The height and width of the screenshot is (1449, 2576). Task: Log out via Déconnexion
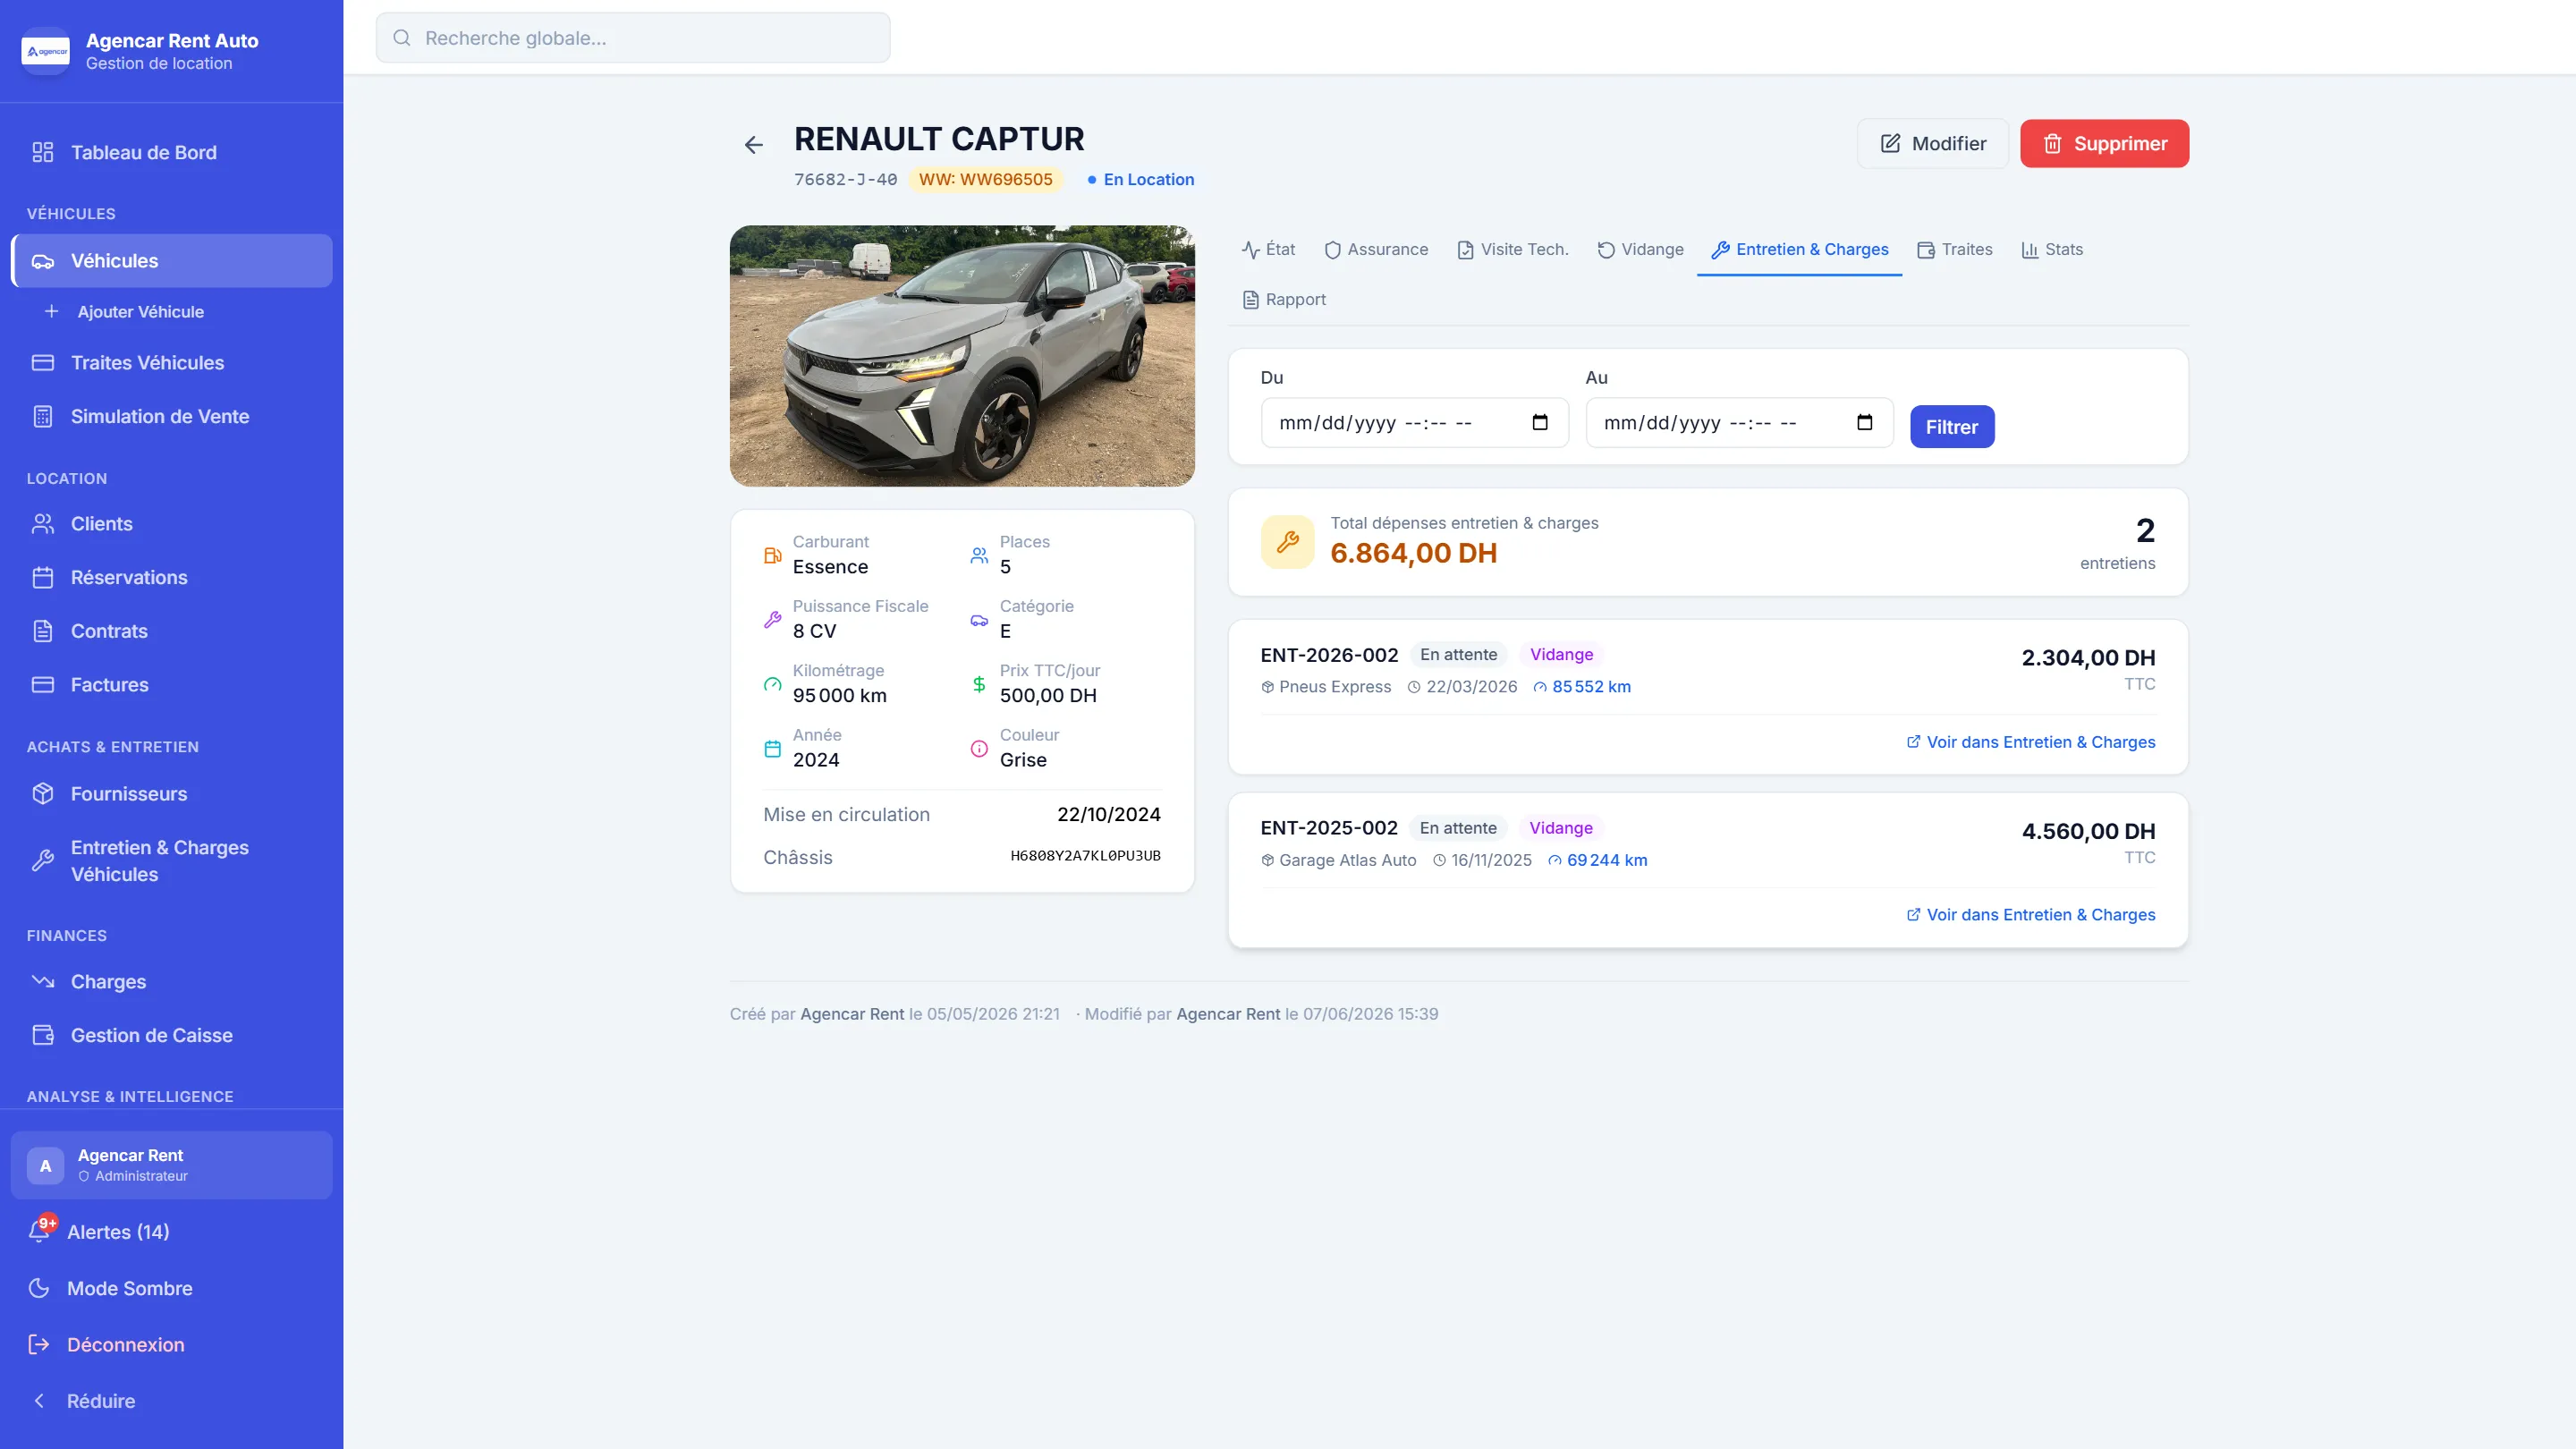click(x=171, y=1344)
